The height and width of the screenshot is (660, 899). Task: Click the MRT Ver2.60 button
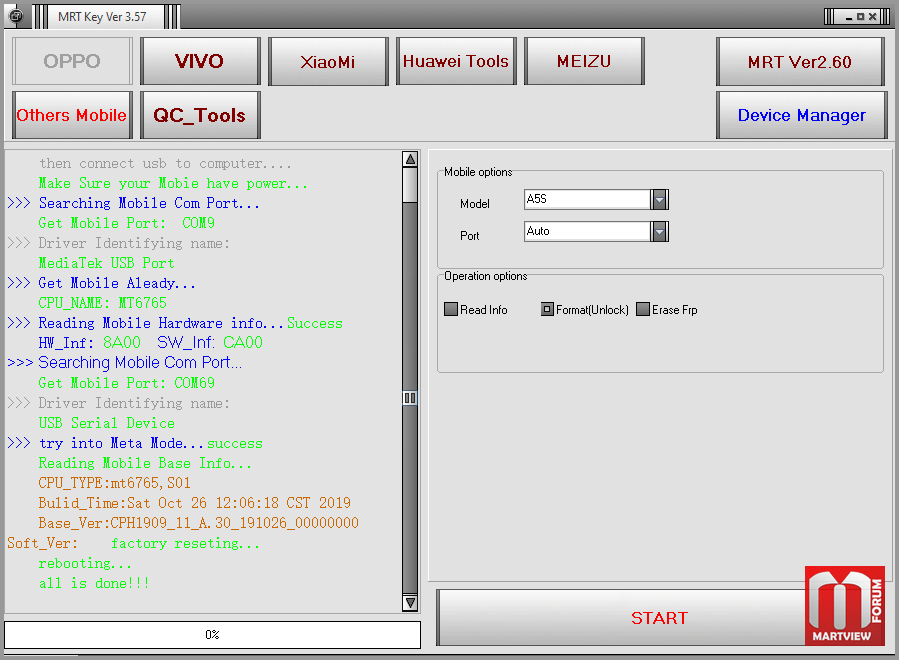pos(800,62)
